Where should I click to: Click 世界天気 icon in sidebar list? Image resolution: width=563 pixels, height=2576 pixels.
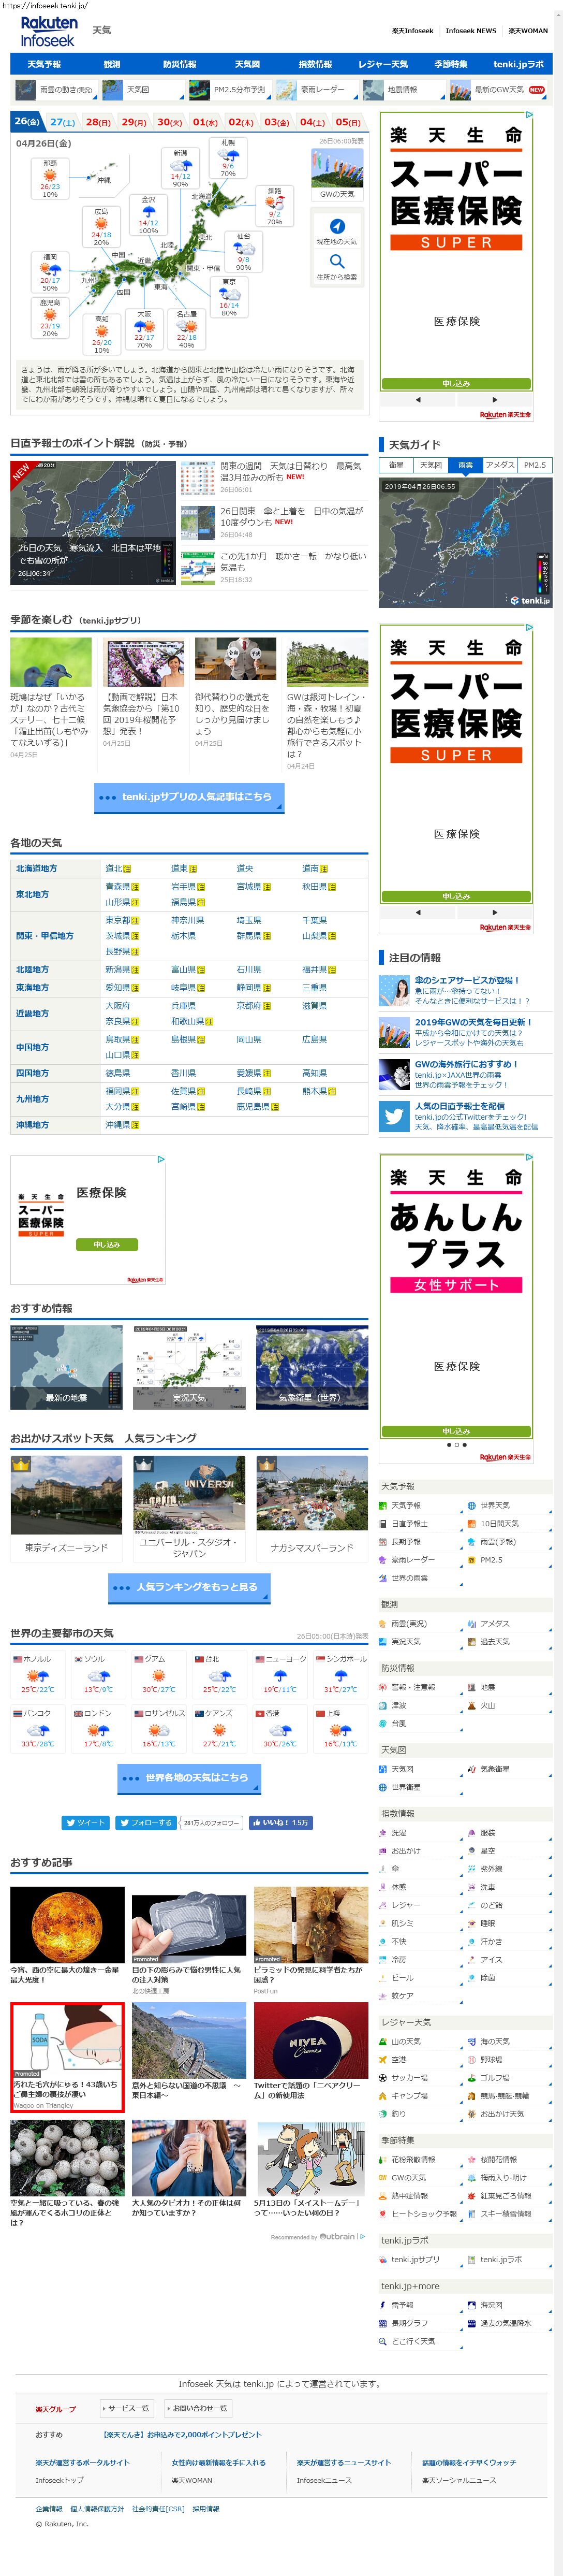471,1505
